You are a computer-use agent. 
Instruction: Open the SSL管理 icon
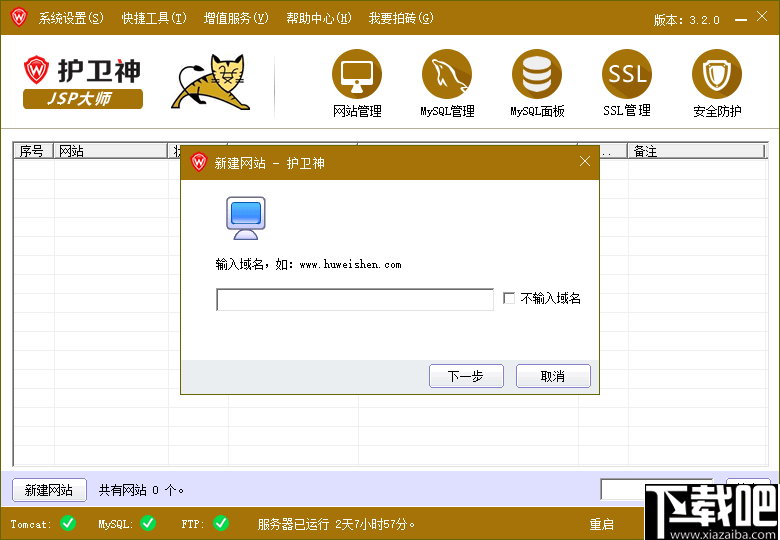[x=627, y=74]
